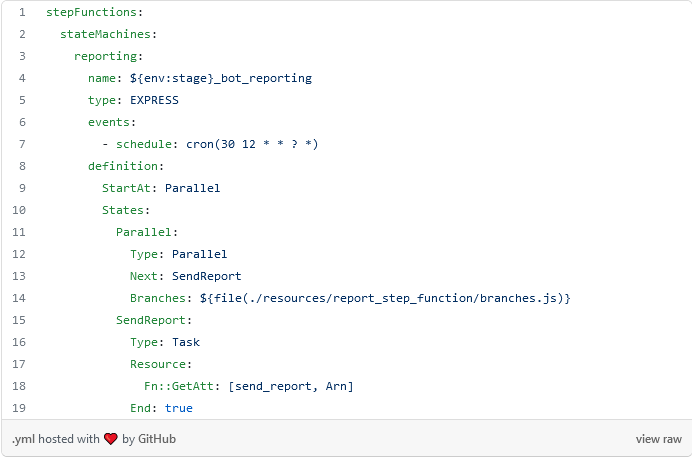Open the view raw link
This screenshot has height=457, width=692.
658,439
